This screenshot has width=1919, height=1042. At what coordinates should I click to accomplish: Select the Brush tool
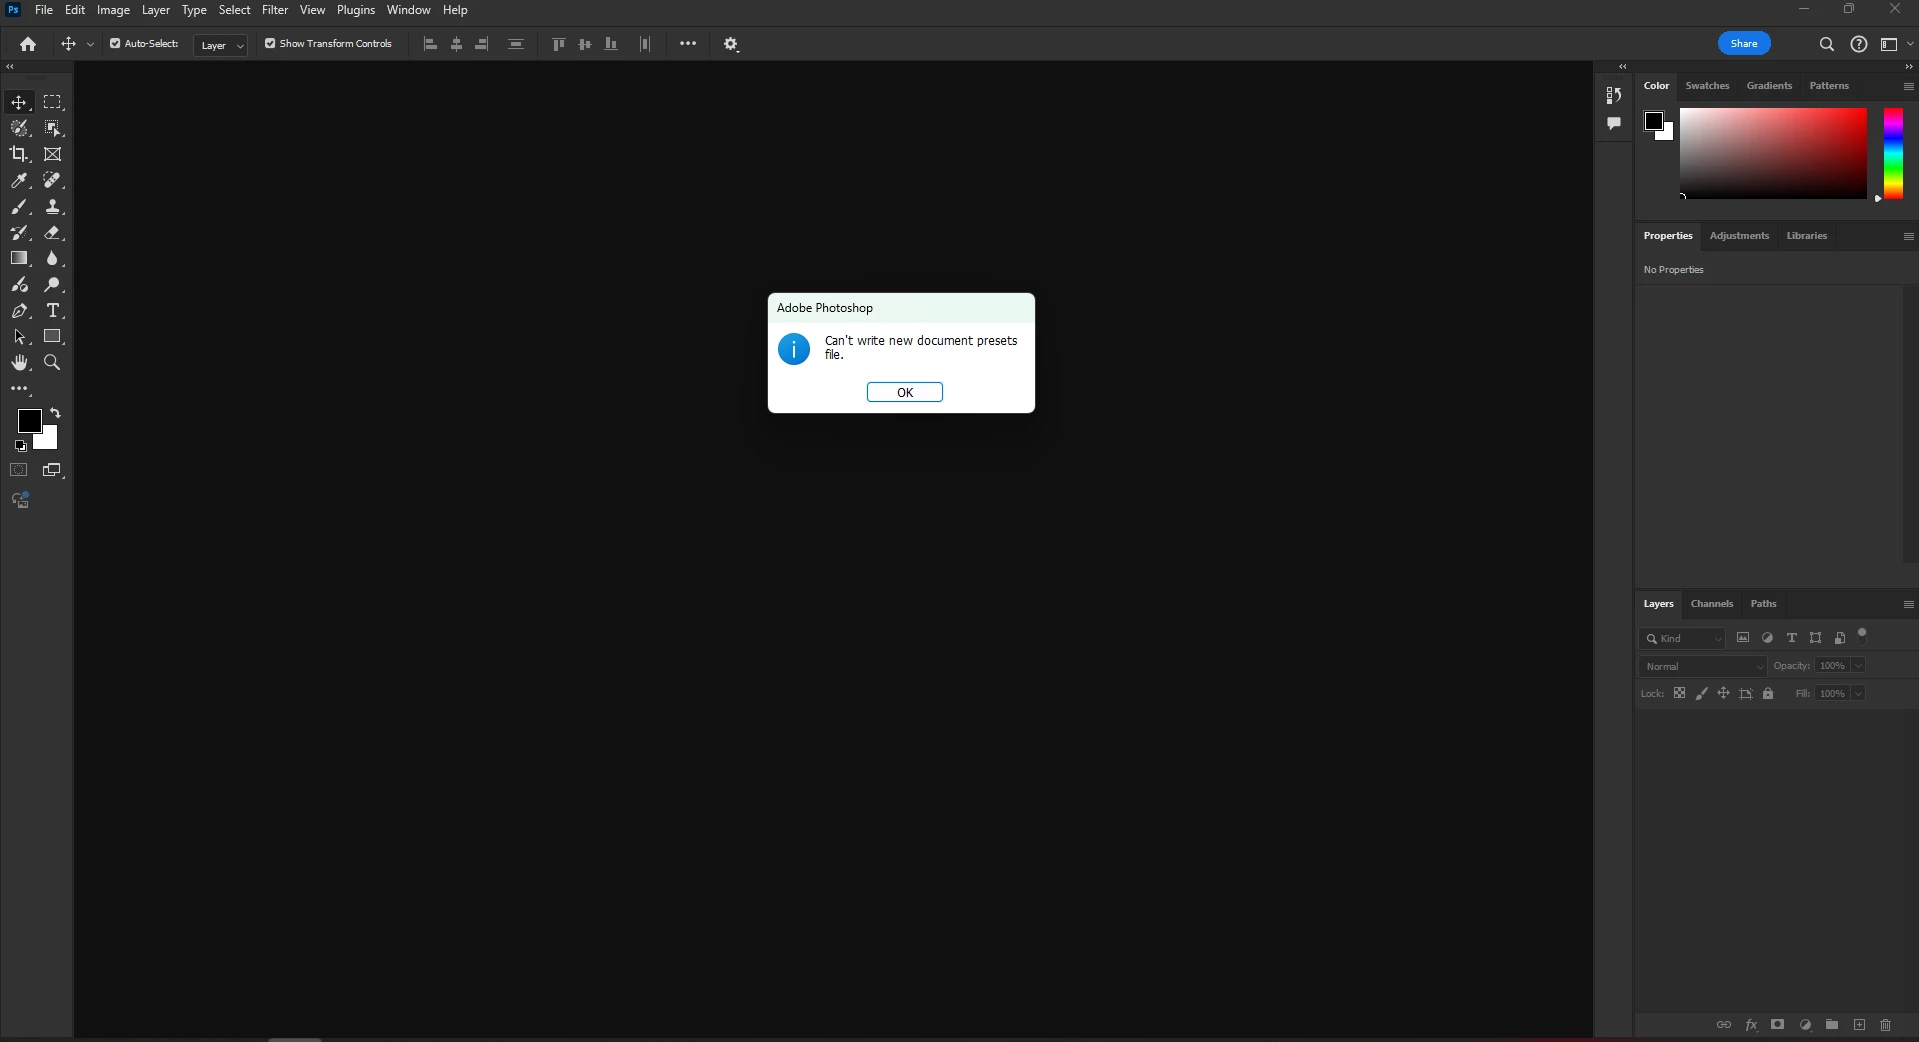click(x=19, y=206)
